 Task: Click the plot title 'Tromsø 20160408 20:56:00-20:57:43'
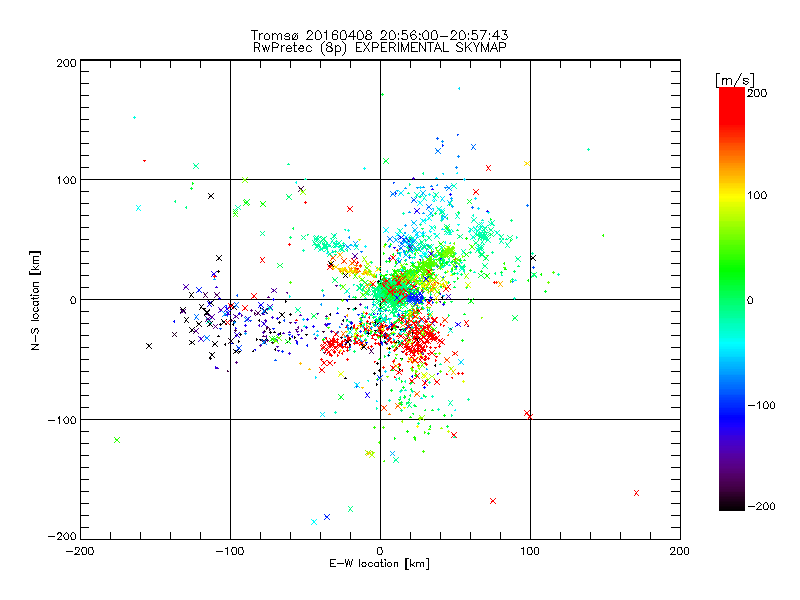(380, 35)
